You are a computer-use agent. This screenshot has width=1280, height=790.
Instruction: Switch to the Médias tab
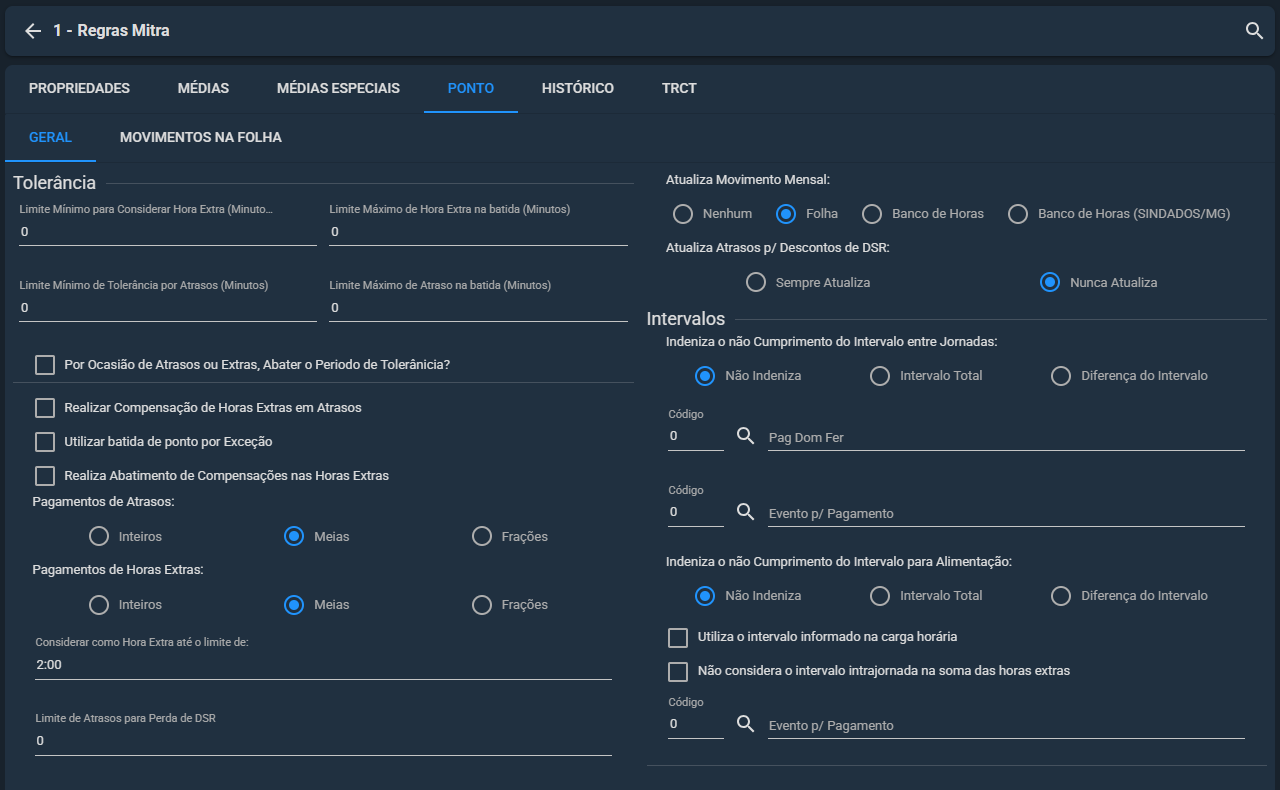[203, 88]
